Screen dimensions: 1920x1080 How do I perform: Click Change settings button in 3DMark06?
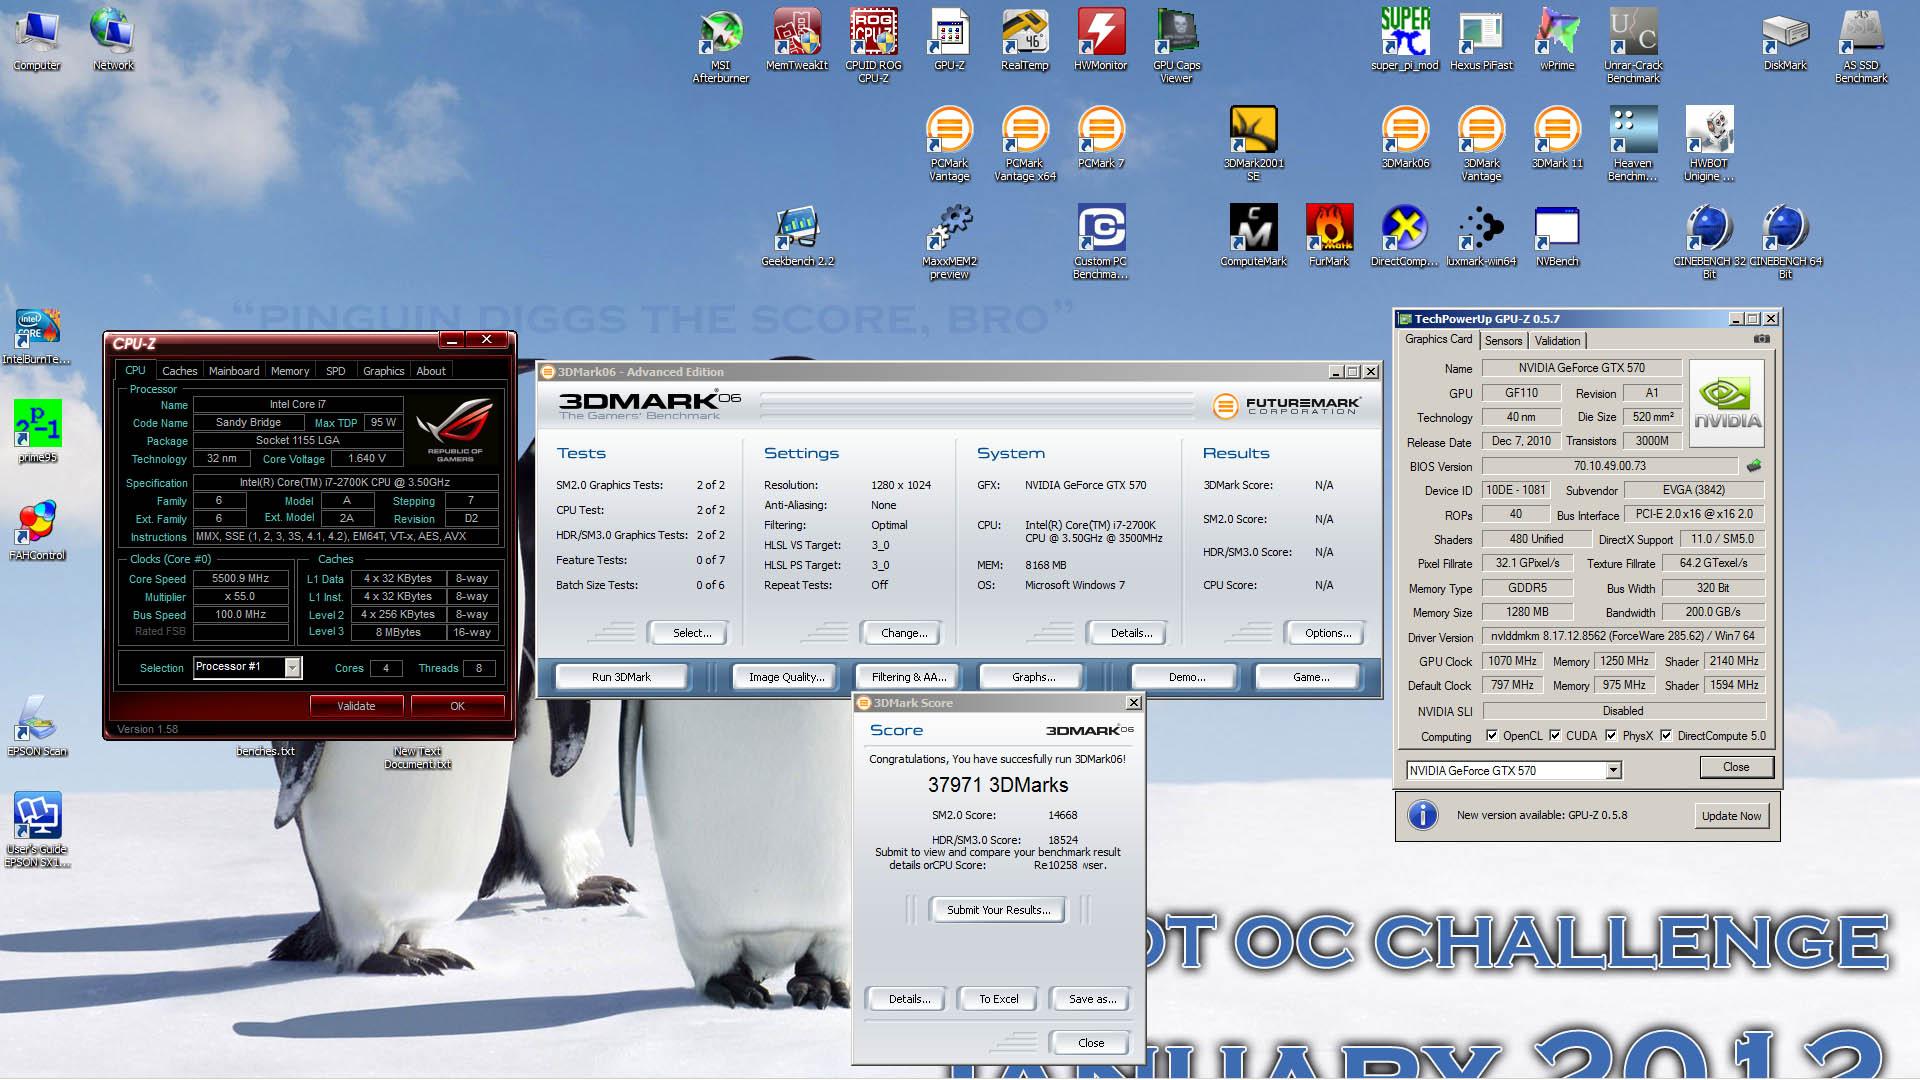(904, 633)
